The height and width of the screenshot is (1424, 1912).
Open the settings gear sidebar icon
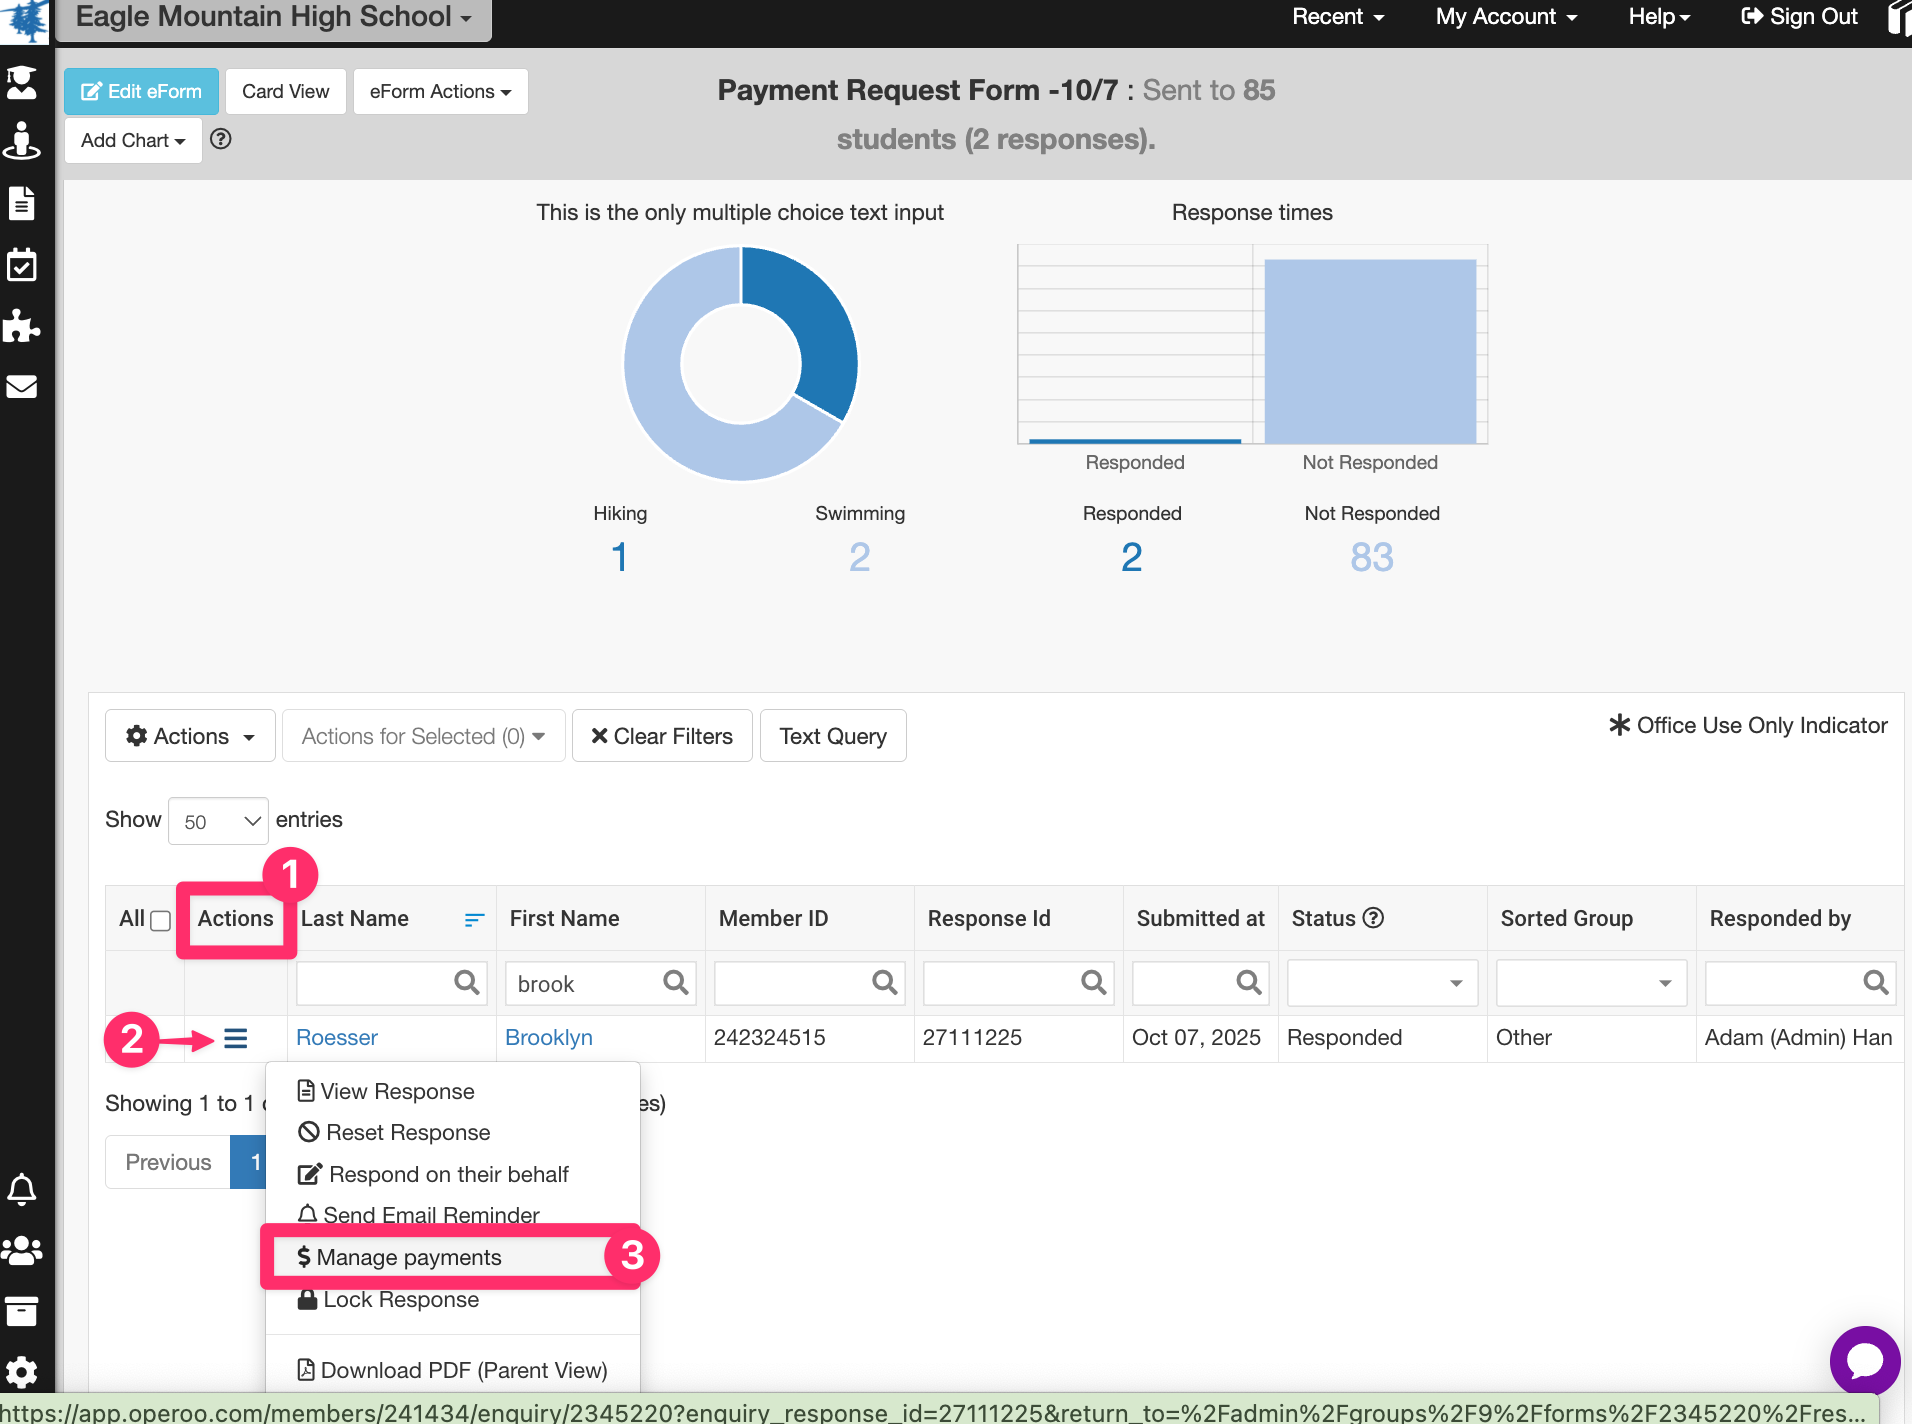click(x=22, y=1371)
